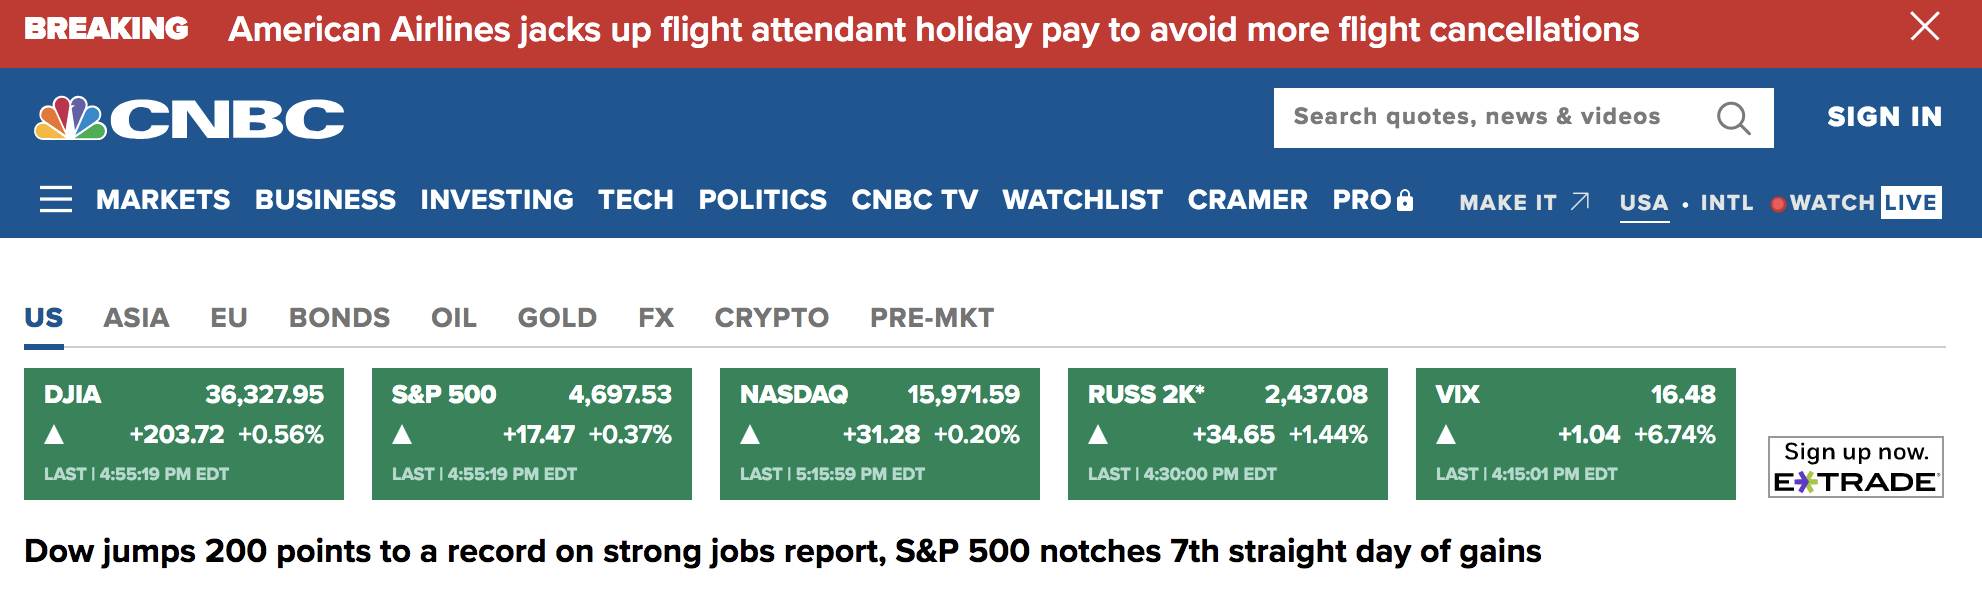Screen dimensions: 1982x594
Task: Open the American Airlines breaking news story
Action: click(933, 30)
